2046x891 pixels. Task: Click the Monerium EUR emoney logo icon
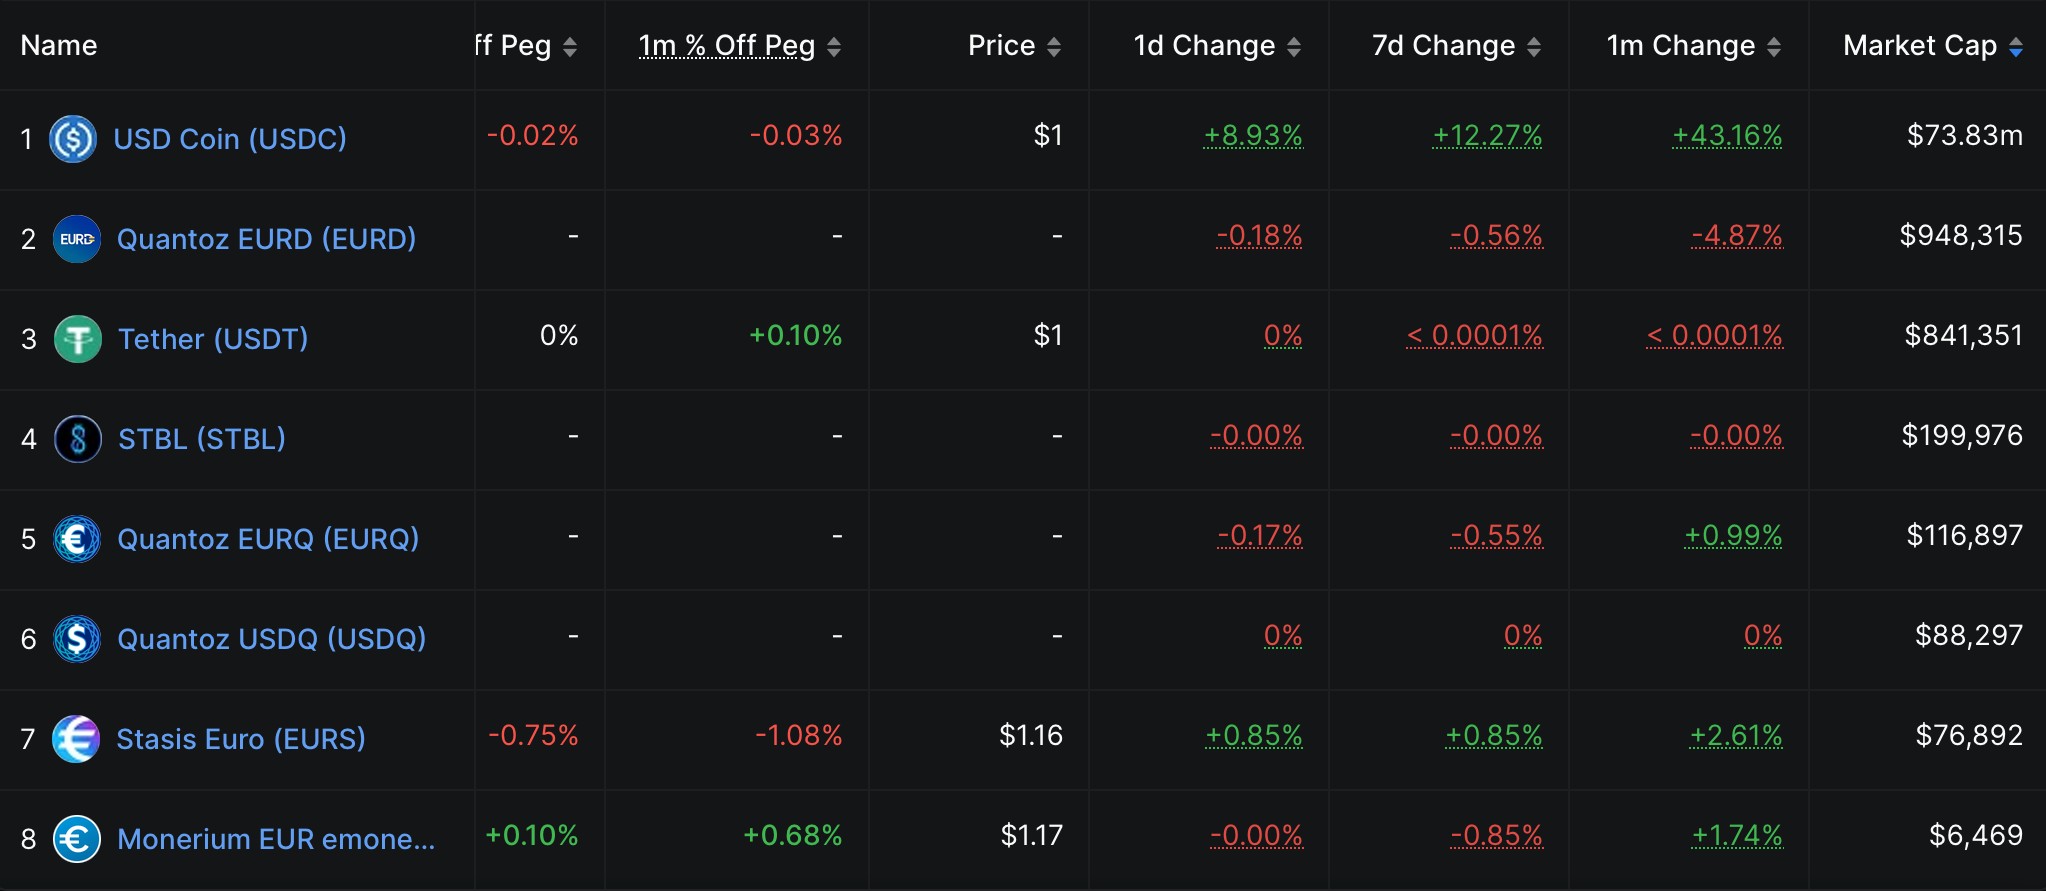[76, 839]
